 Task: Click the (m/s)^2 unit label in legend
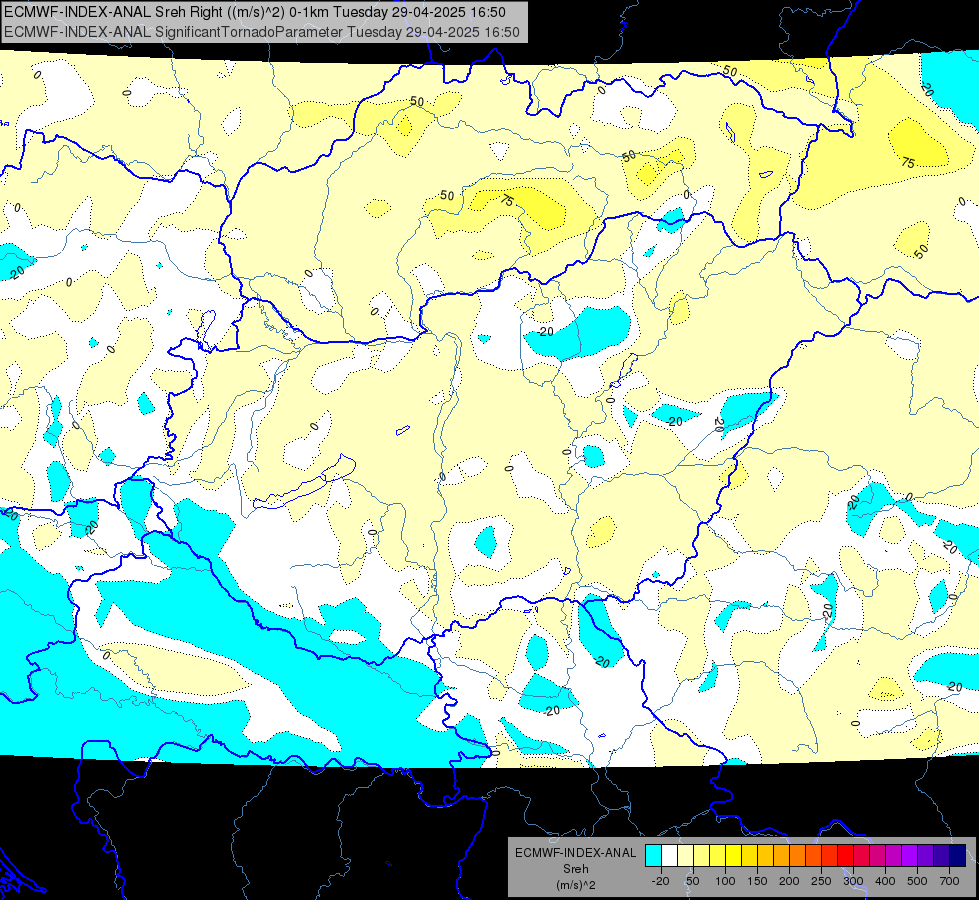(576, 885)
